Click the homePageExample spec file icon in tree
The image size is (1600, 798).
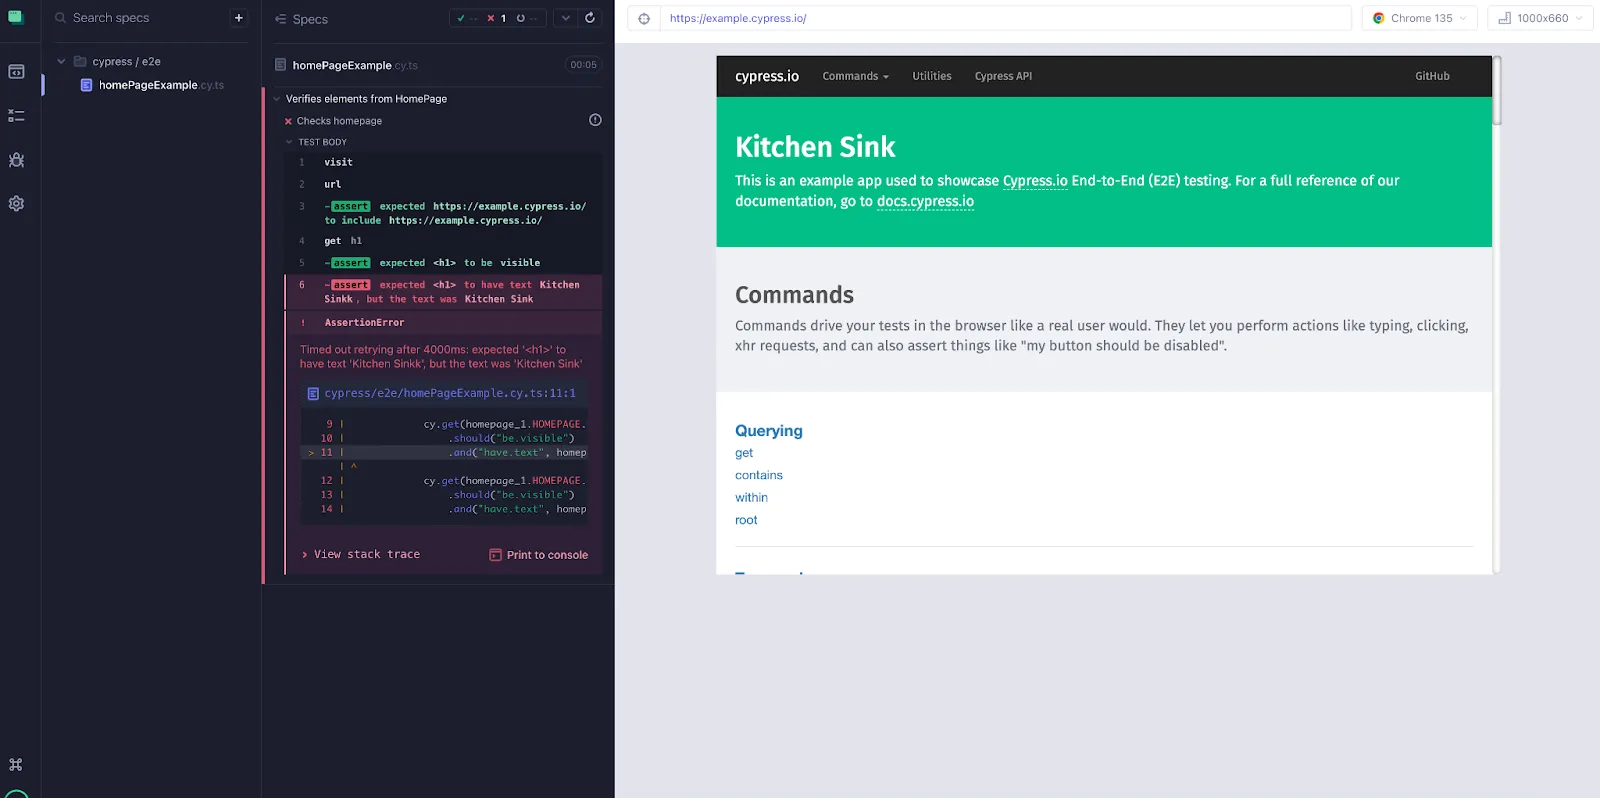point(86,85)
